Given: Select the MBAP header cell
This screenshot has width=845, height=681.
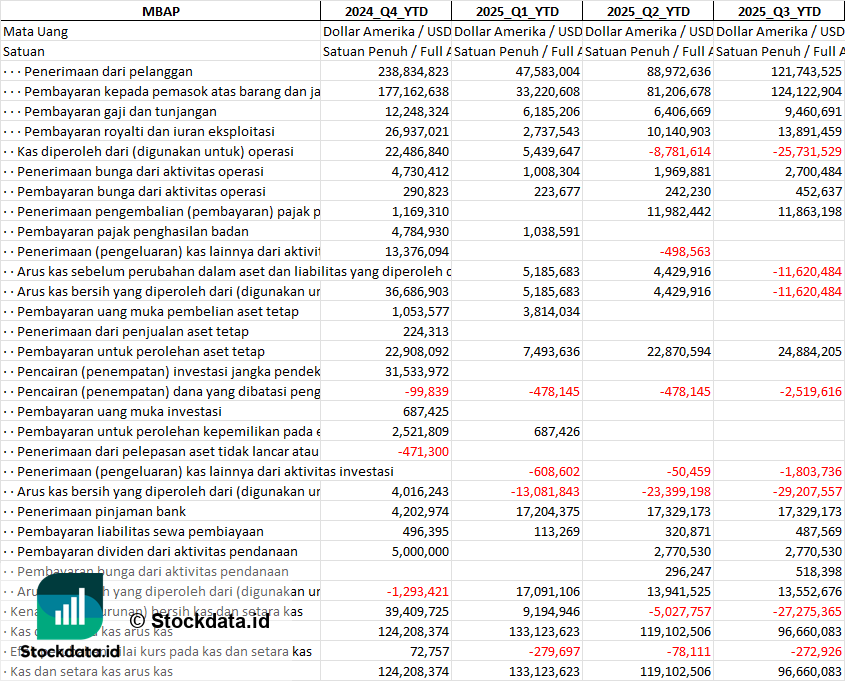Looking at the screenshot, I should click(161, 11).
